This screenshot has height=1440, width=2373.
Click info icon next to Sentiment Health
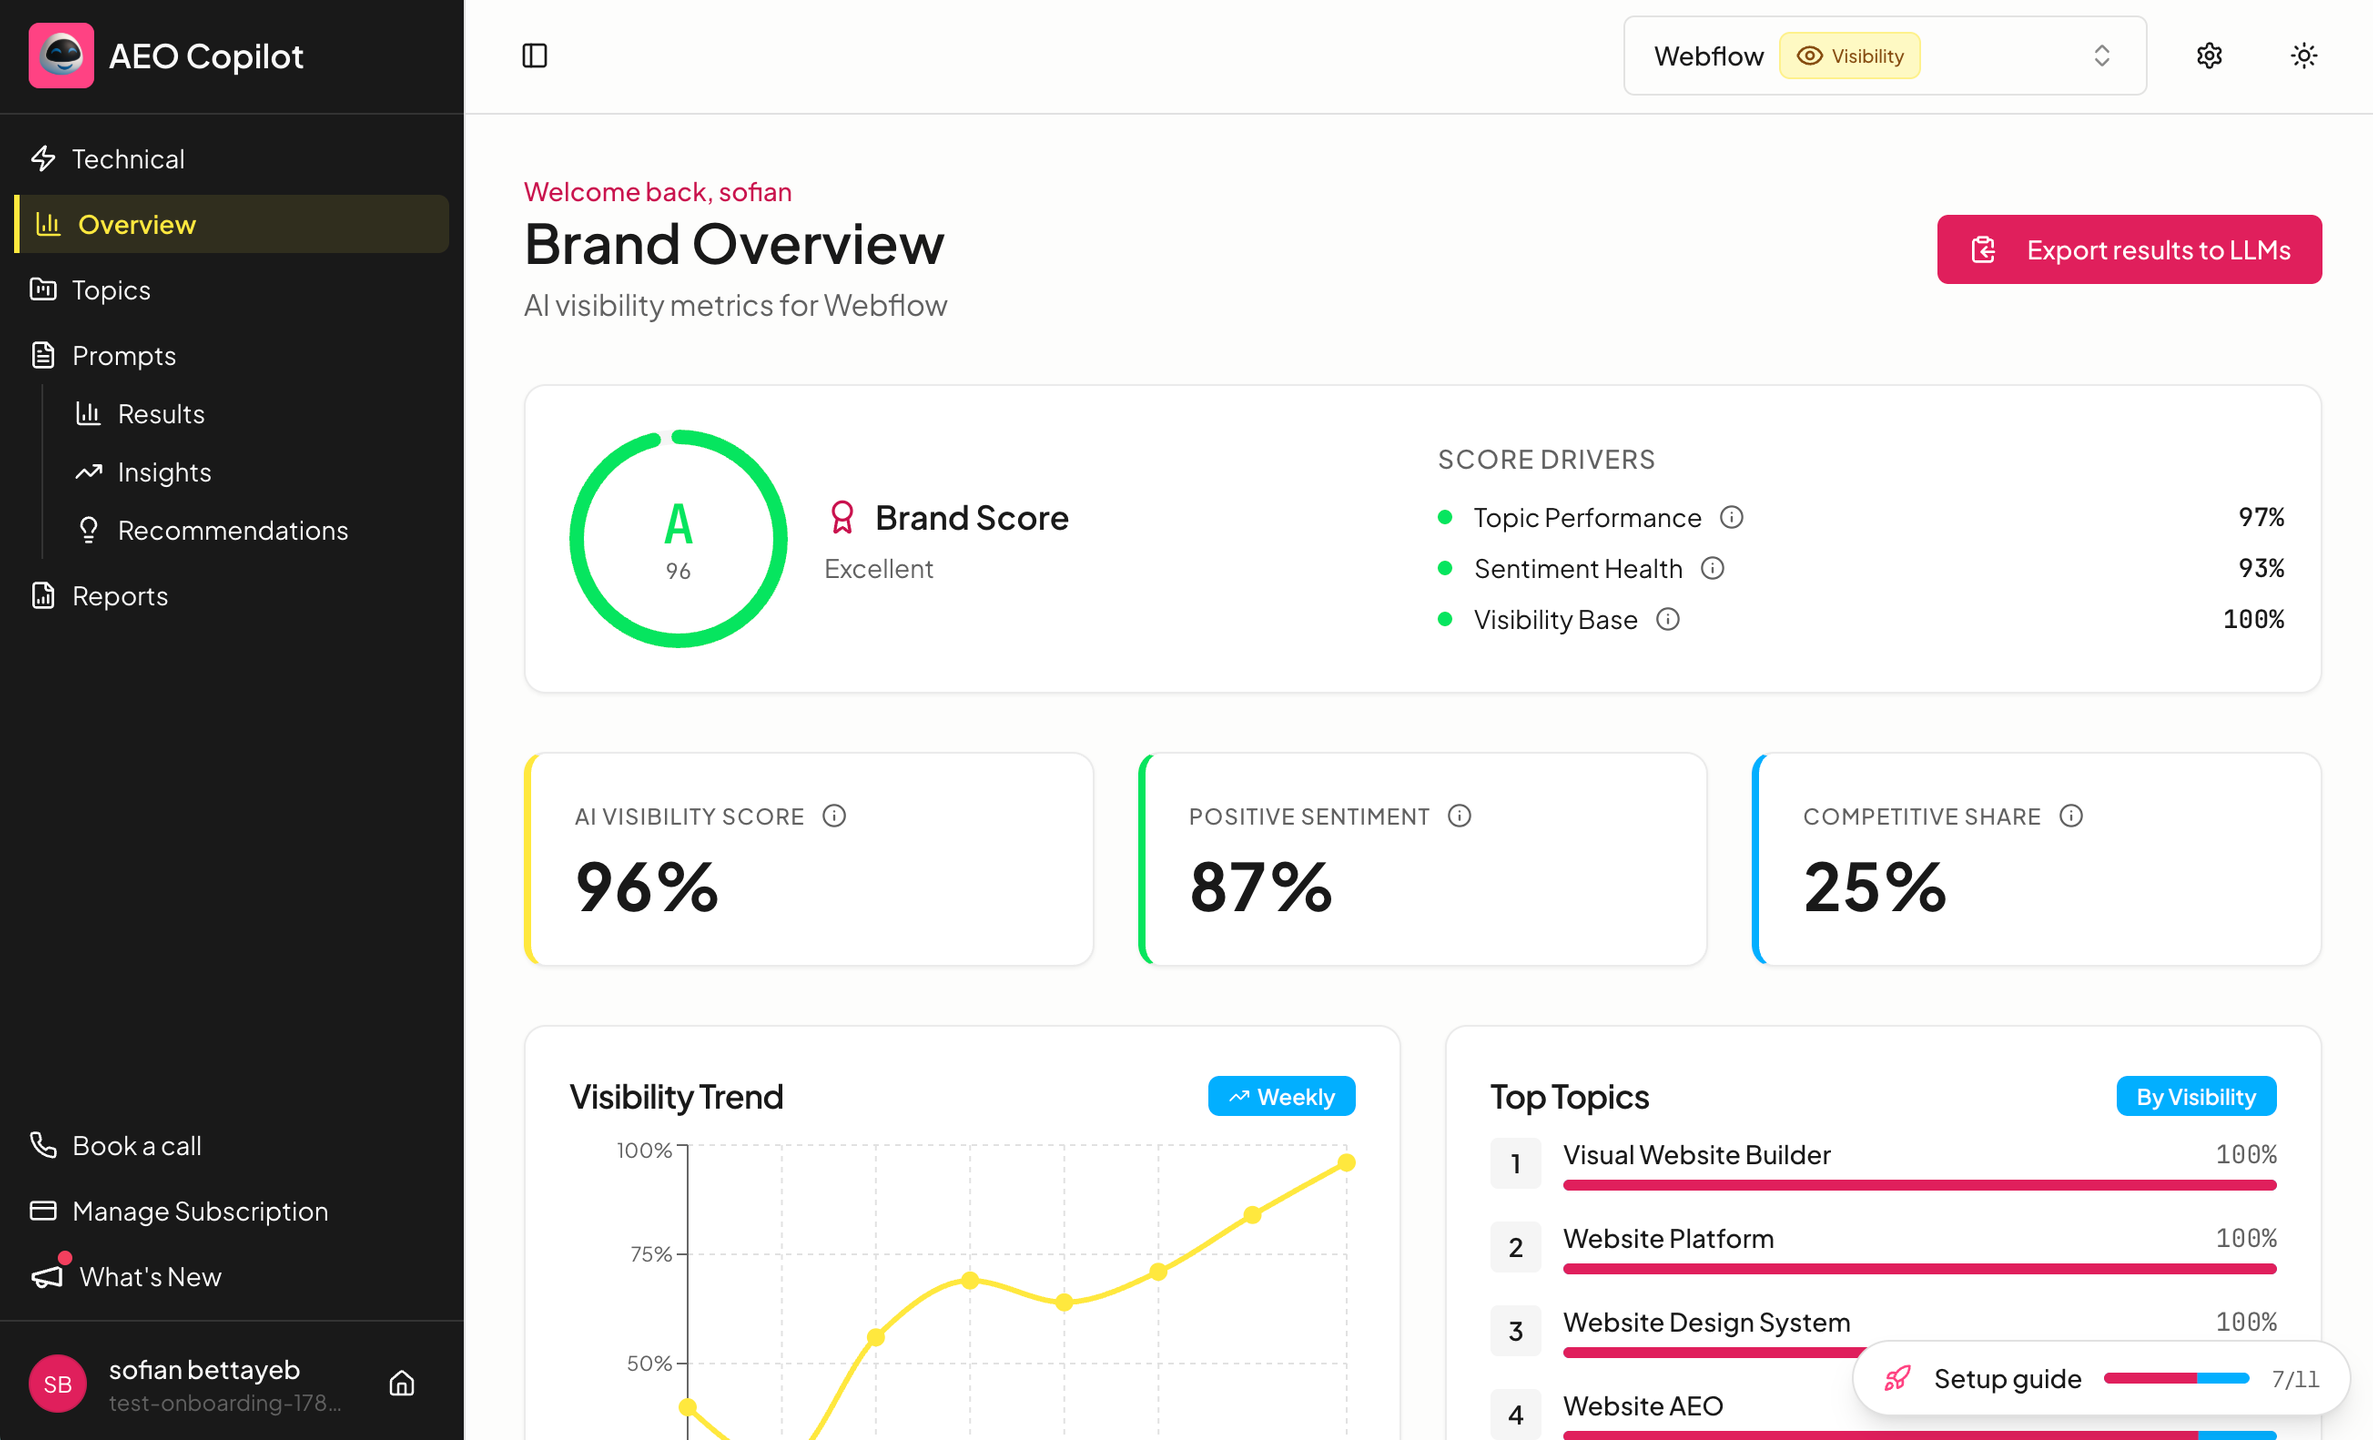coord(1713,568)
